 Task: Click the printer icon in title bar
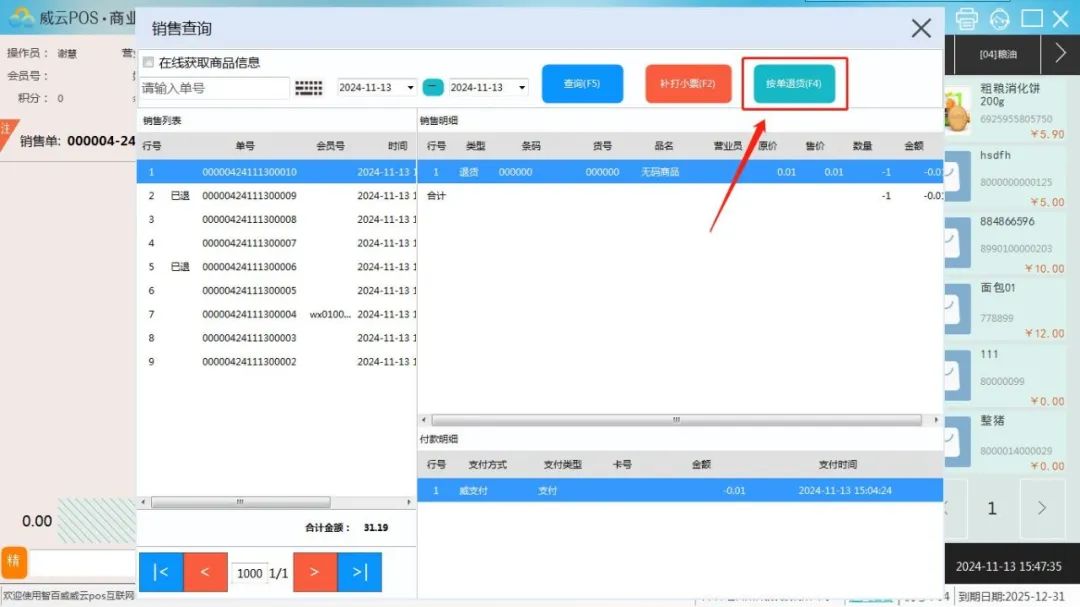(x=966, y=19)
